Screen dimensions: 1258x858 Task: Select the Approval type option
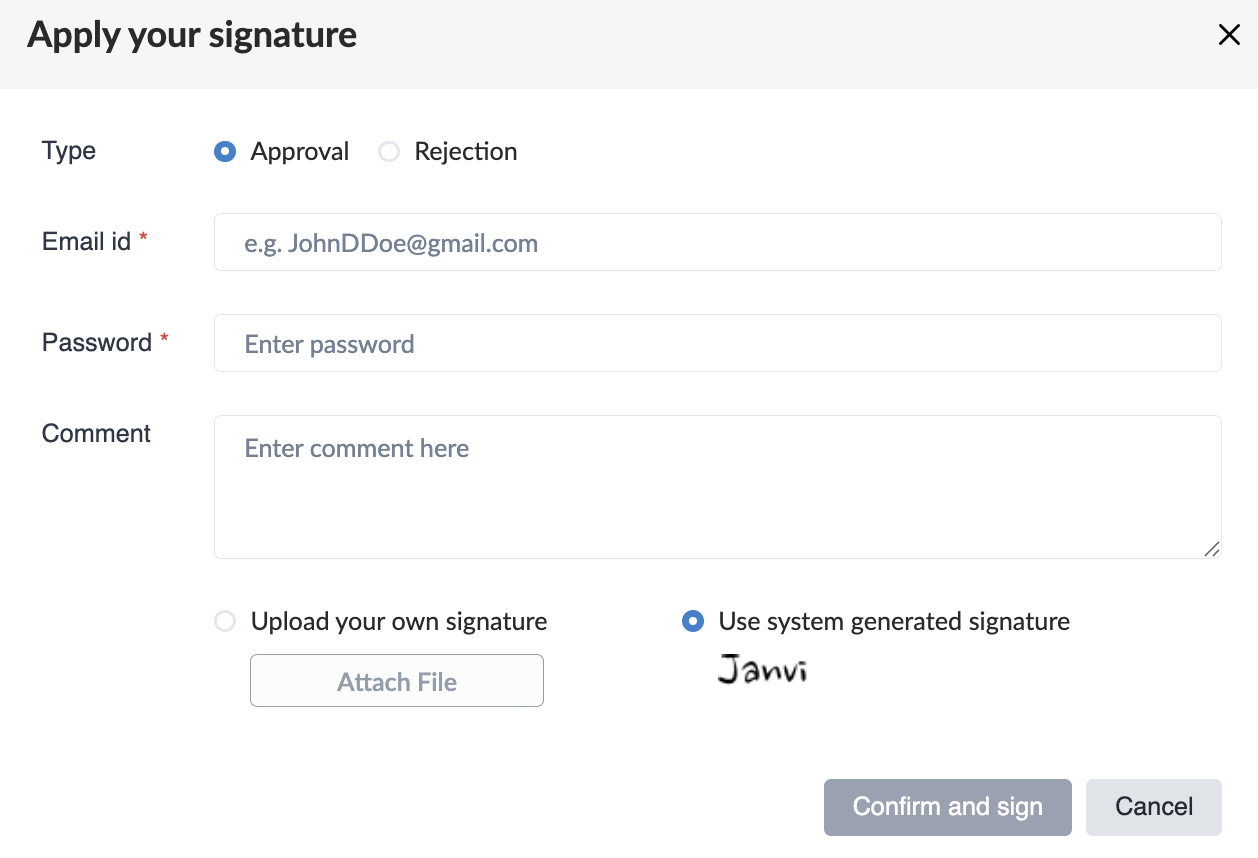pyautogui.click(x=226, y=152)
